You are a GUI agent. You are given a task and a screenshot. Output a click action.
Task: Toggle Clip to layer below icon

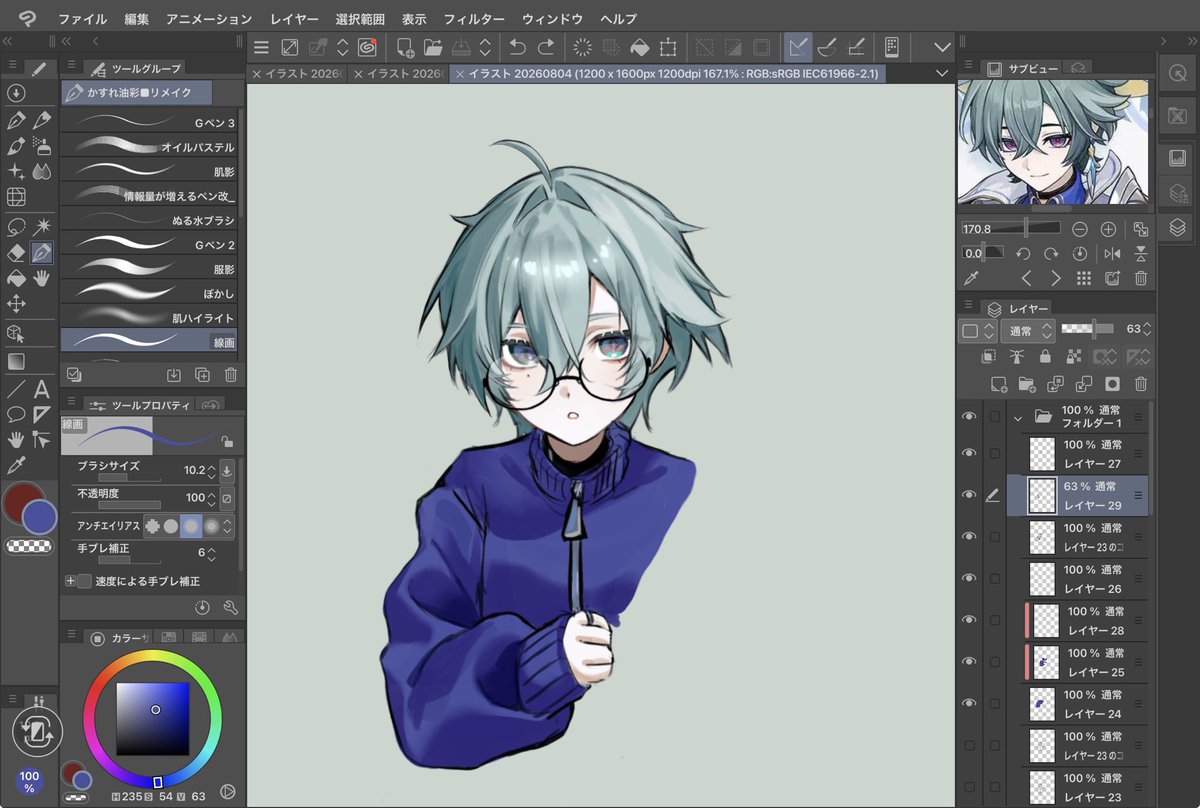pos(989,356)
